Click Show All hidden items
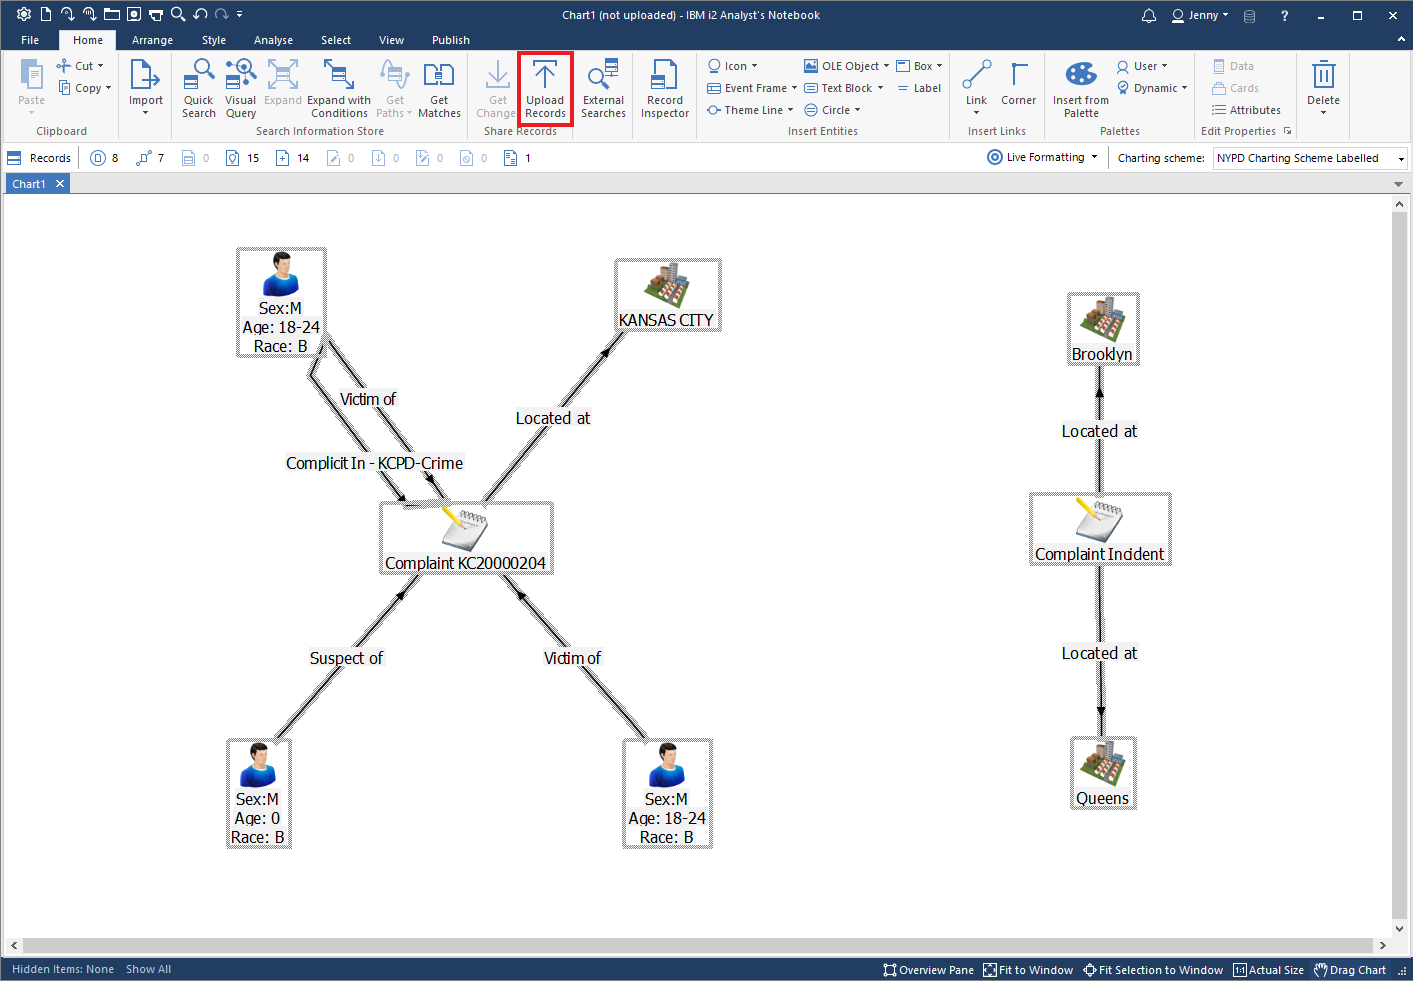 (148, 969)
